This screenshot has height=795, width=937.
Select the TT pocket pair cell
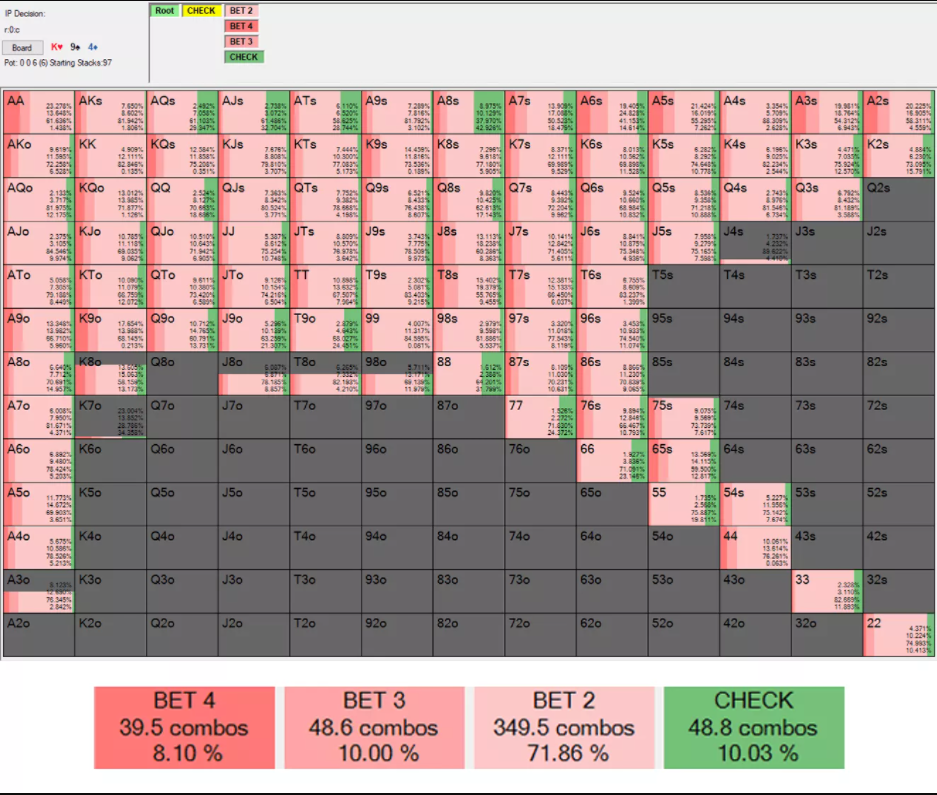(x=325, y=286)
